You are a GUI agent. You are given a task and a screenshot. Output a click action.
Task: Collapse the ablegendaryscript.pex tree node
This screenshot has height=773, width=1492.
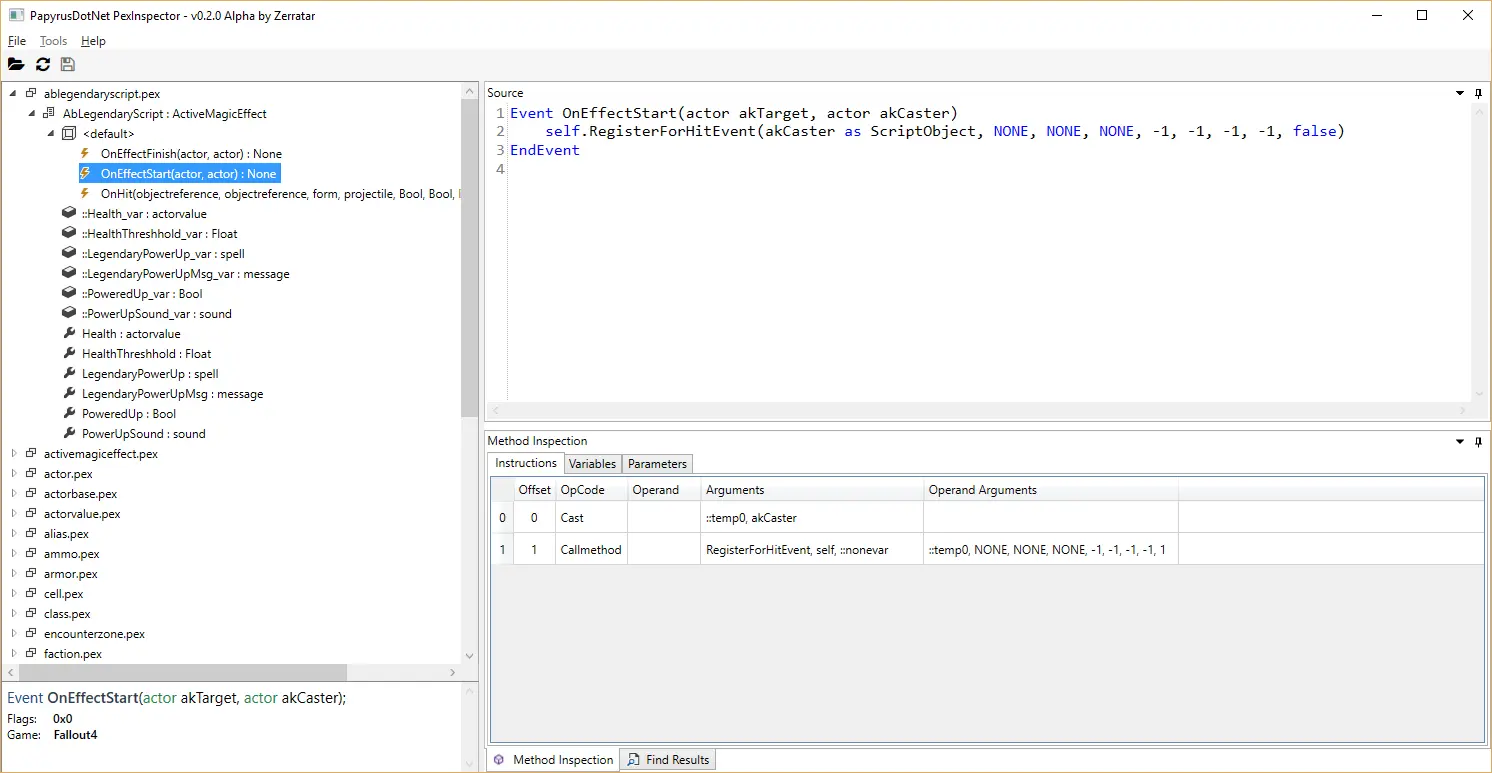click(14, 94)
